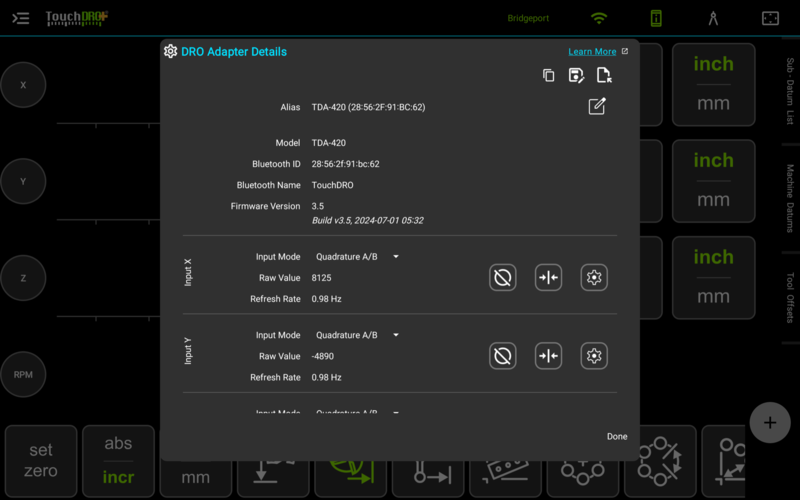
Task: Toggle fullscreen with the top-right frame icon
Action: coord(770,18)
